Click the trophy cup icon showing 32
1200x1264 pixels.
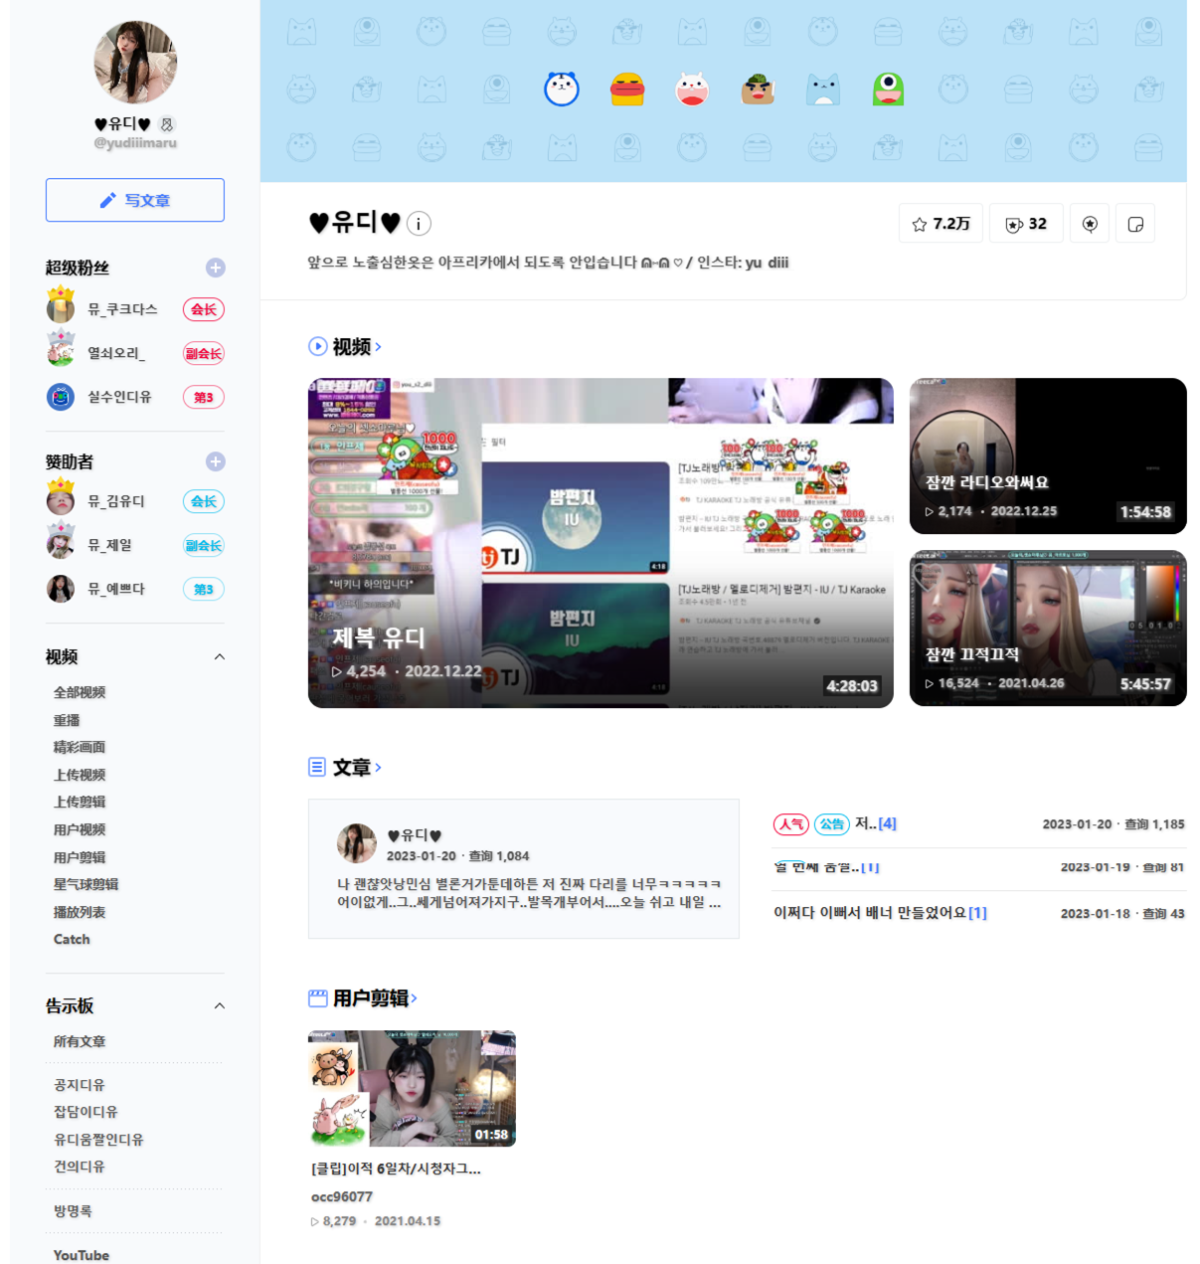tap(1026, 224)
